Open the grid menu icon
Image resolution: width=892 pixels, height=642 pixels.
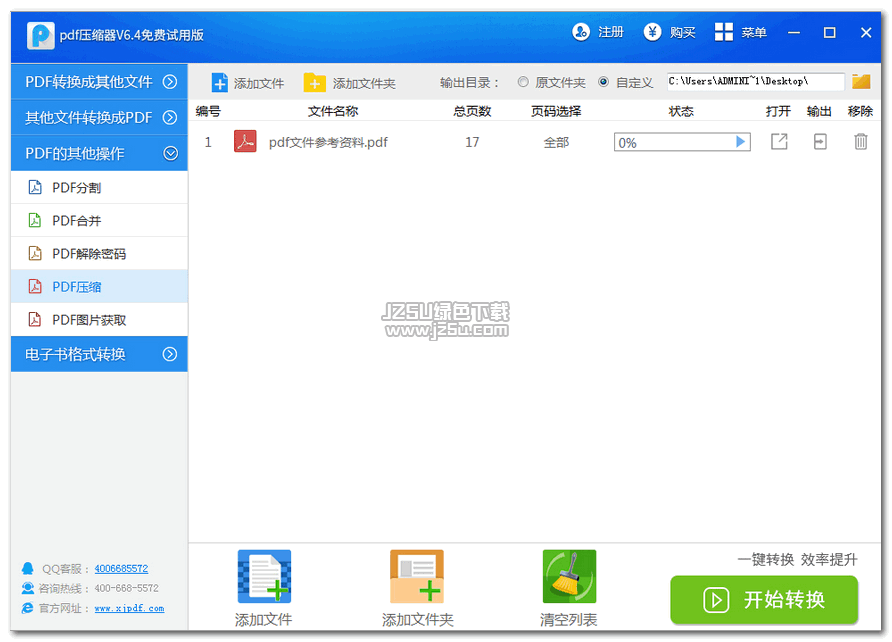(x=724, y=32)
